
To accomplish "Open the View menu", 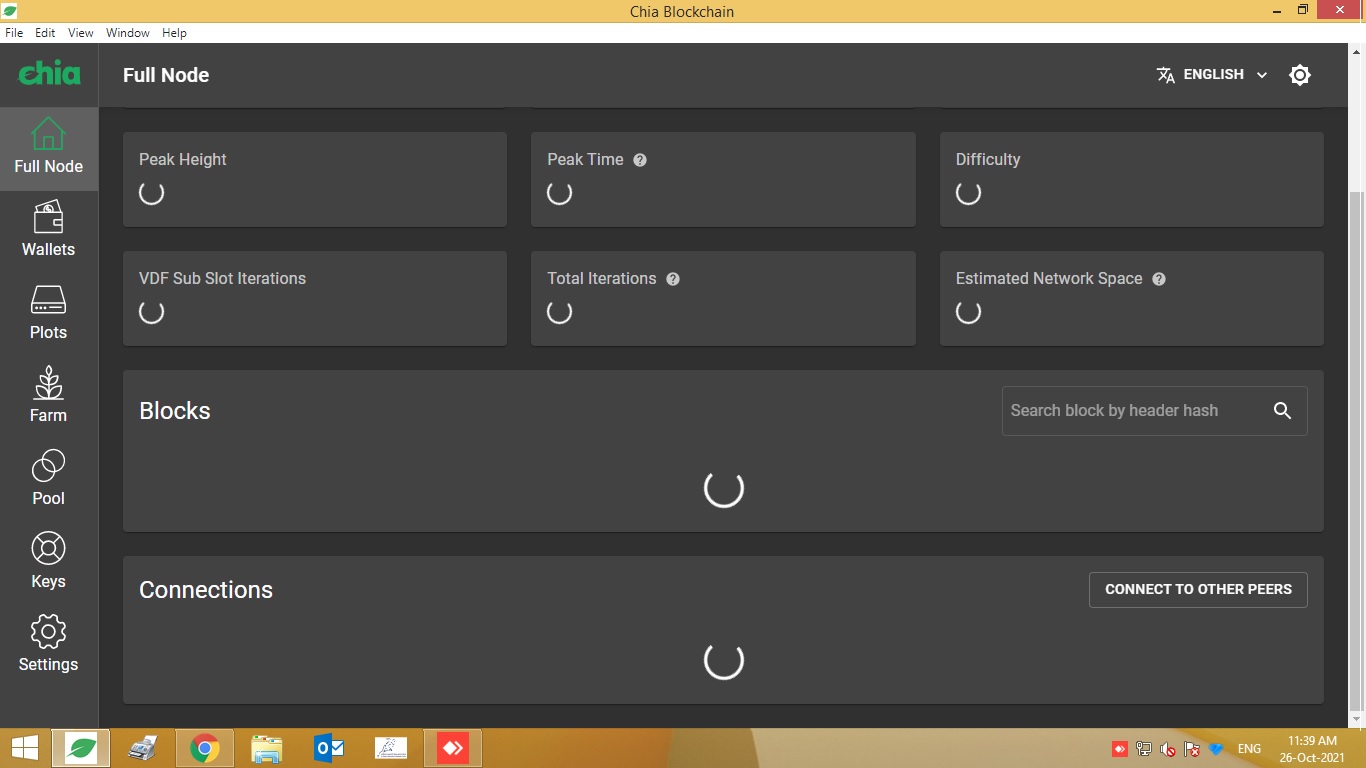I will coord(81,33).
